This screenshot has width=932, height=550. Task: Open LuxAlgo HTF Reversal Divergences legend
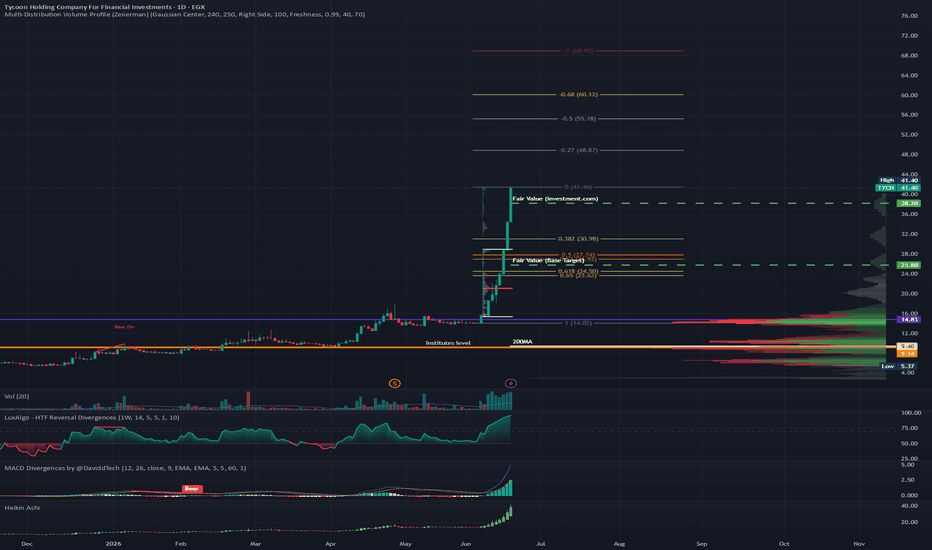click(92, 417)
